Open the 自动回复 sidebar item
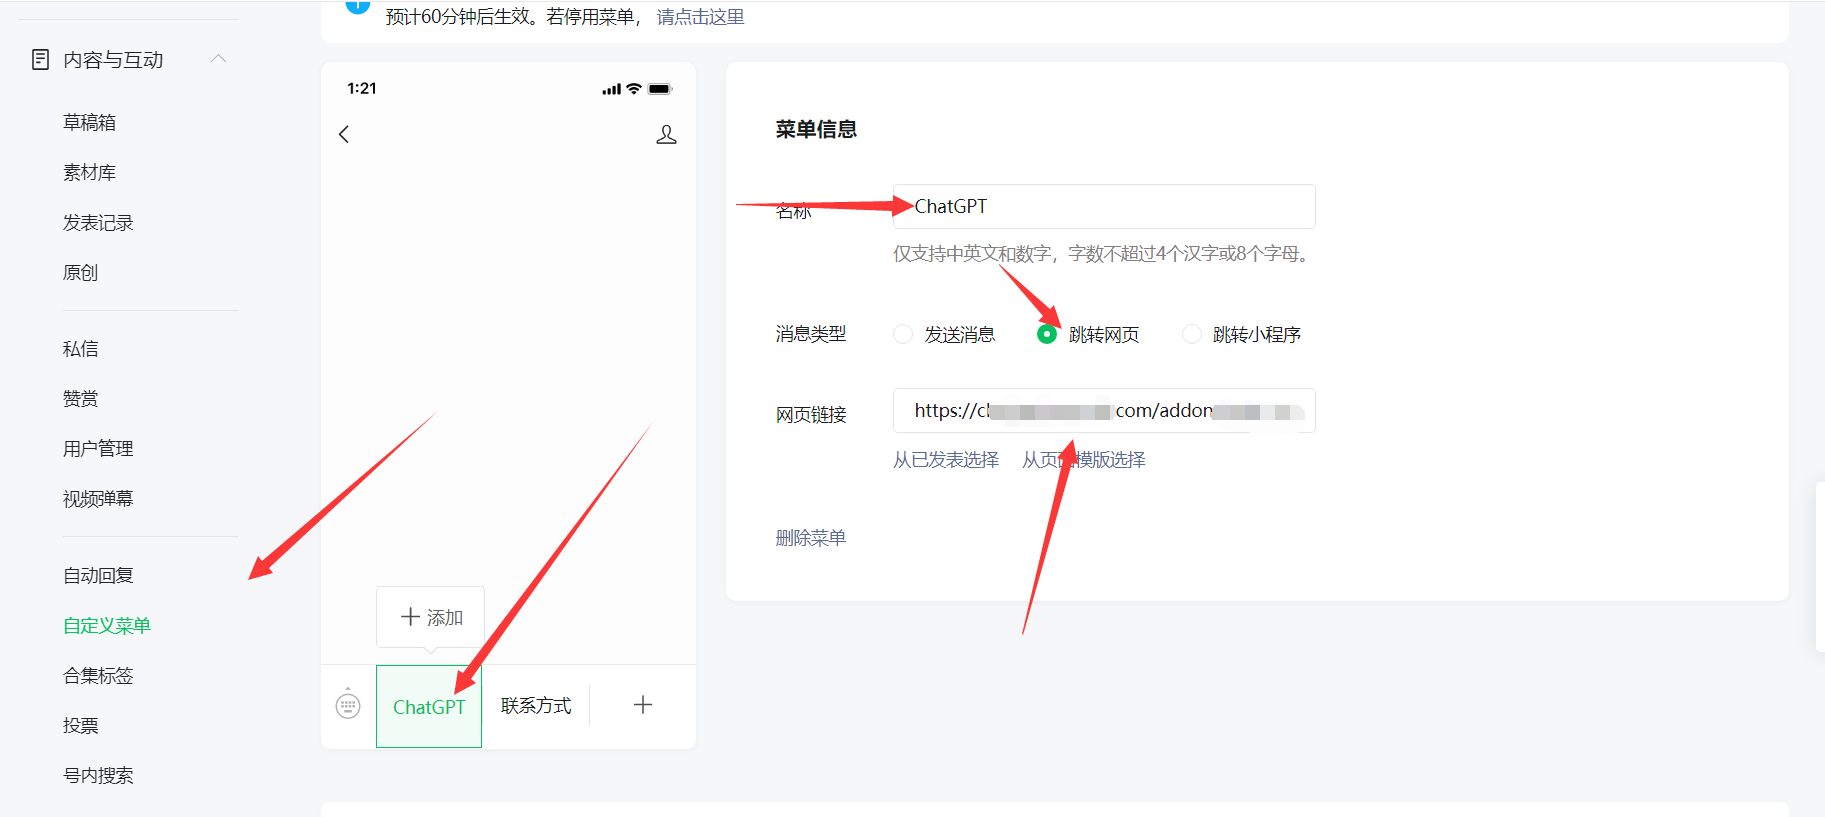1825x817 pixels. point(98,576)
